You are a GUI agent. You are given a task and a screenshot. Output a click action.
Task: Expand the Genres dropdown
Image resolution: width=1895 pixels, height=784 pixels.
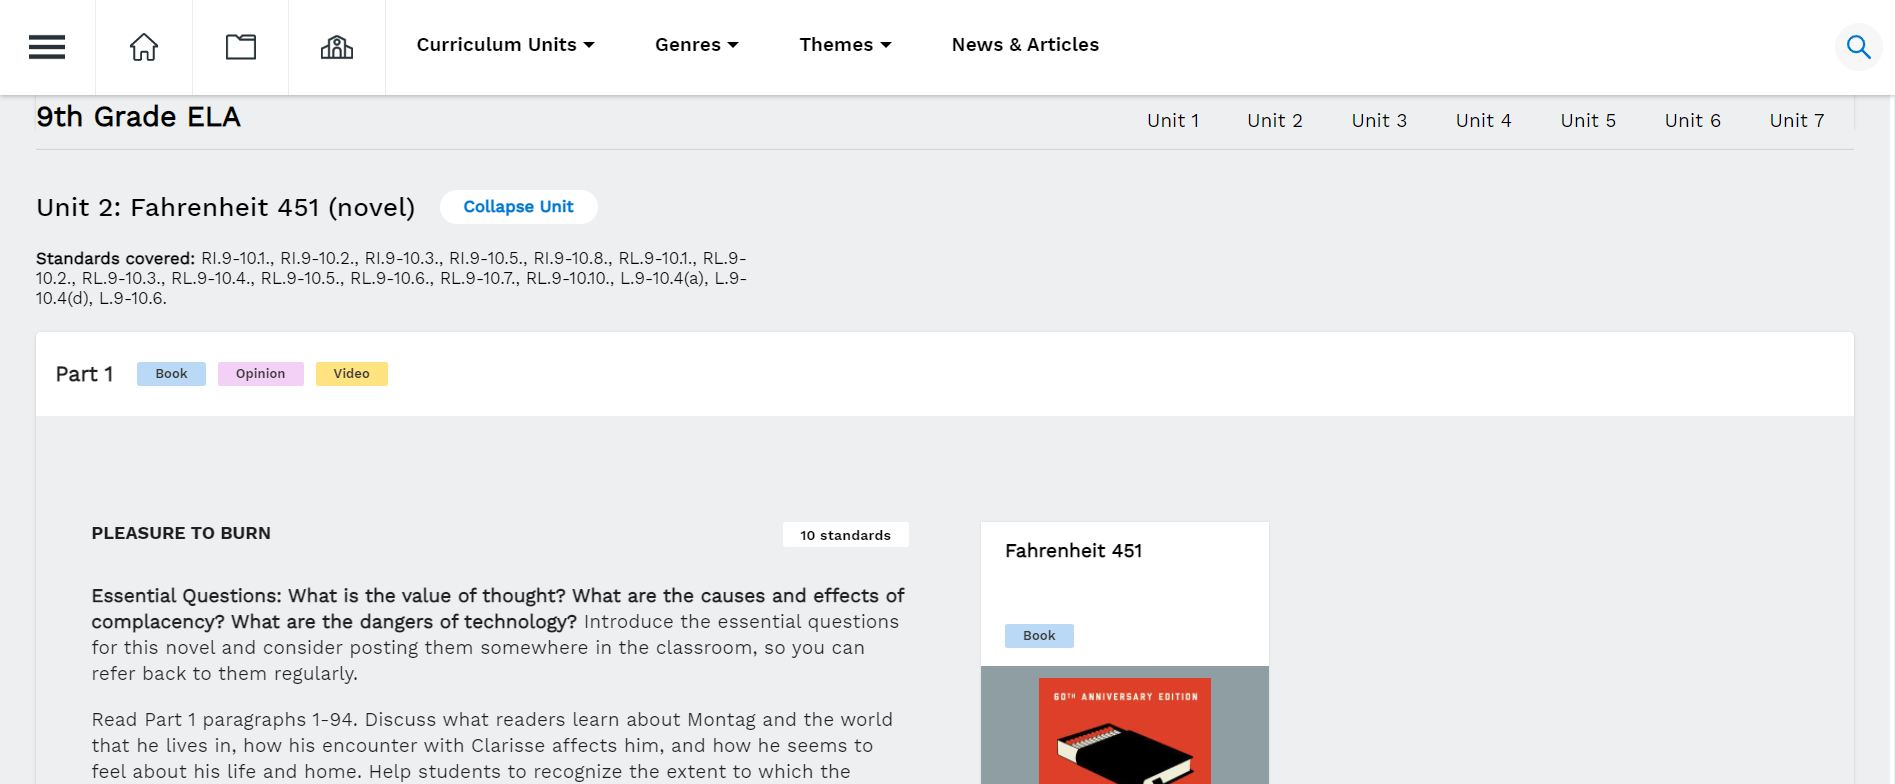coord(696,45)
